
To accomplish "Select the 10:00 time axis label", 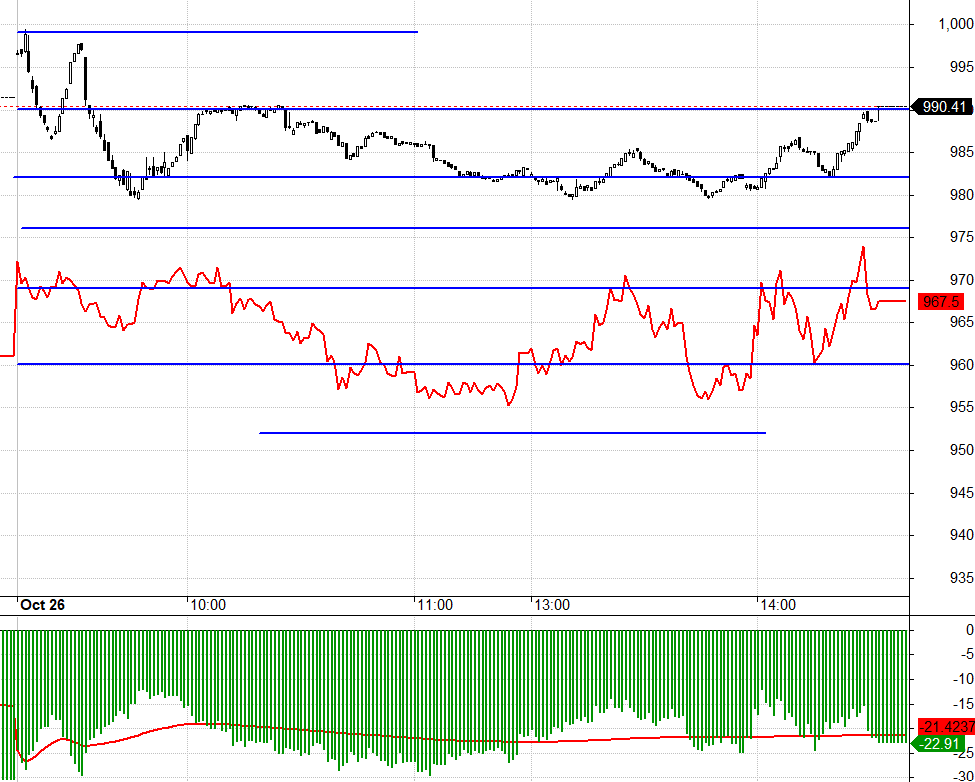I will [207, 604].
